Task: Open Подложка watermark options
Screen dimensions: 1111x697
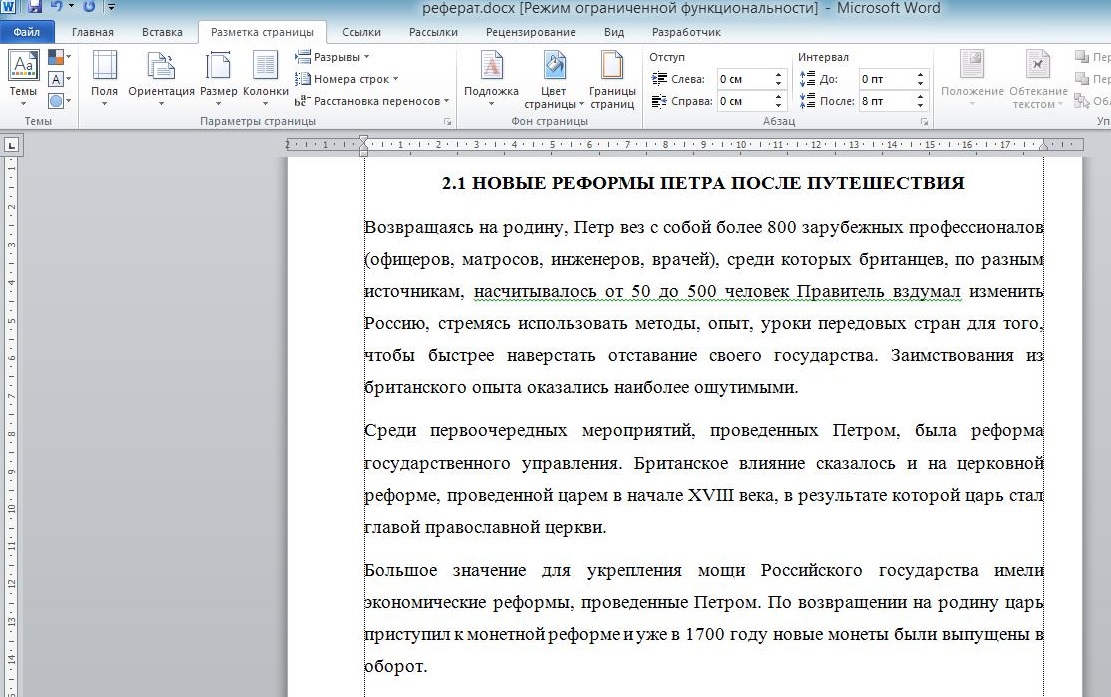Action: tap(491, 77)
